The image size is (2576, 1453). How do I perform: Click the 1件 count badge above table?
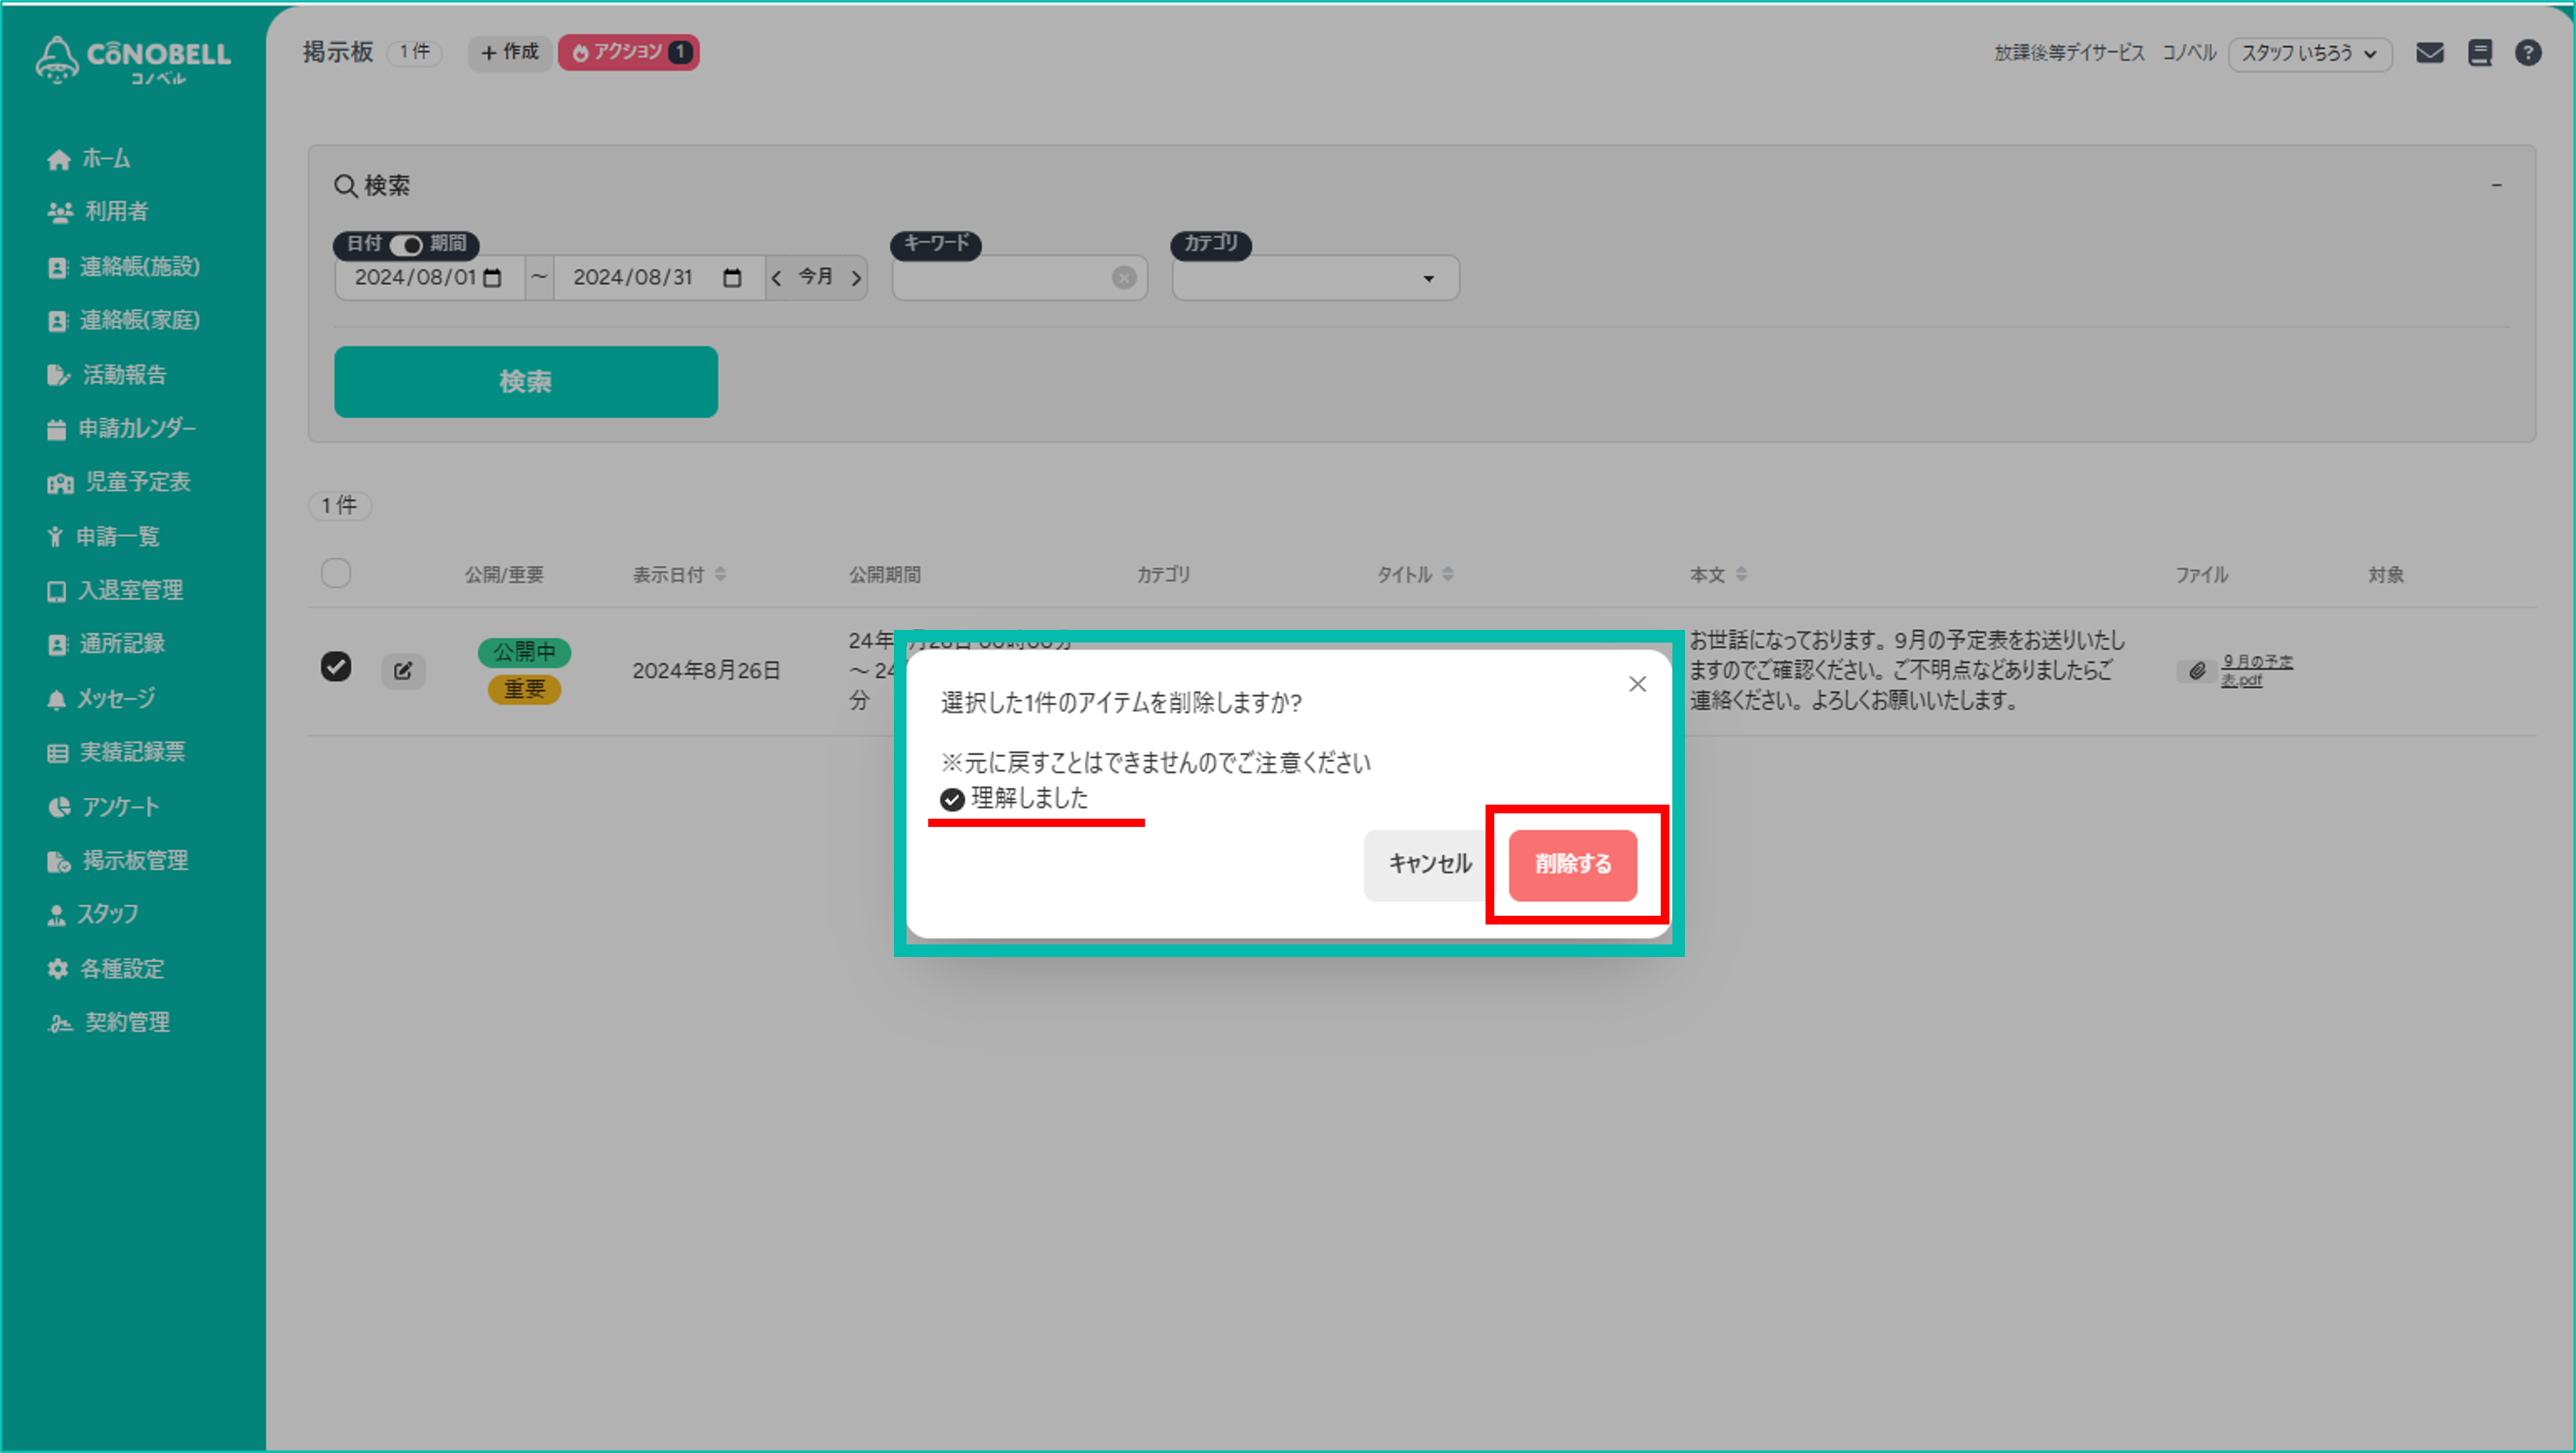click(339, 506)
